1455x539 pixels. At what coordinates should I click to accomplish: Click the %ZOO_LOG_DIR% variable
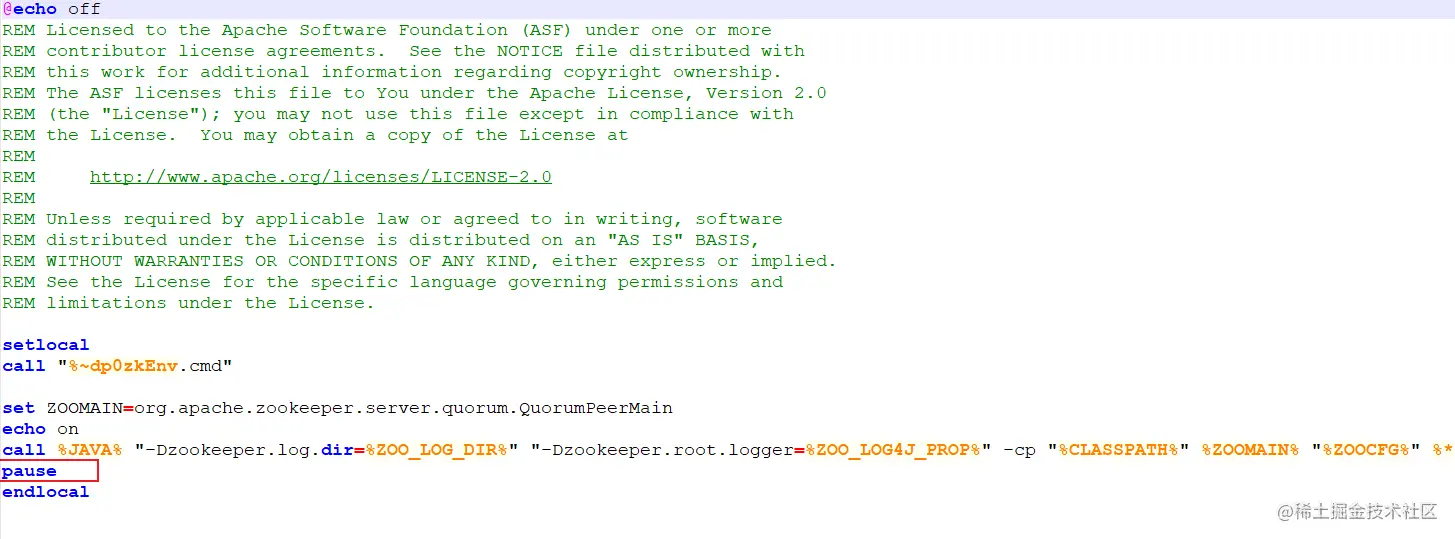tap(436, 450)
